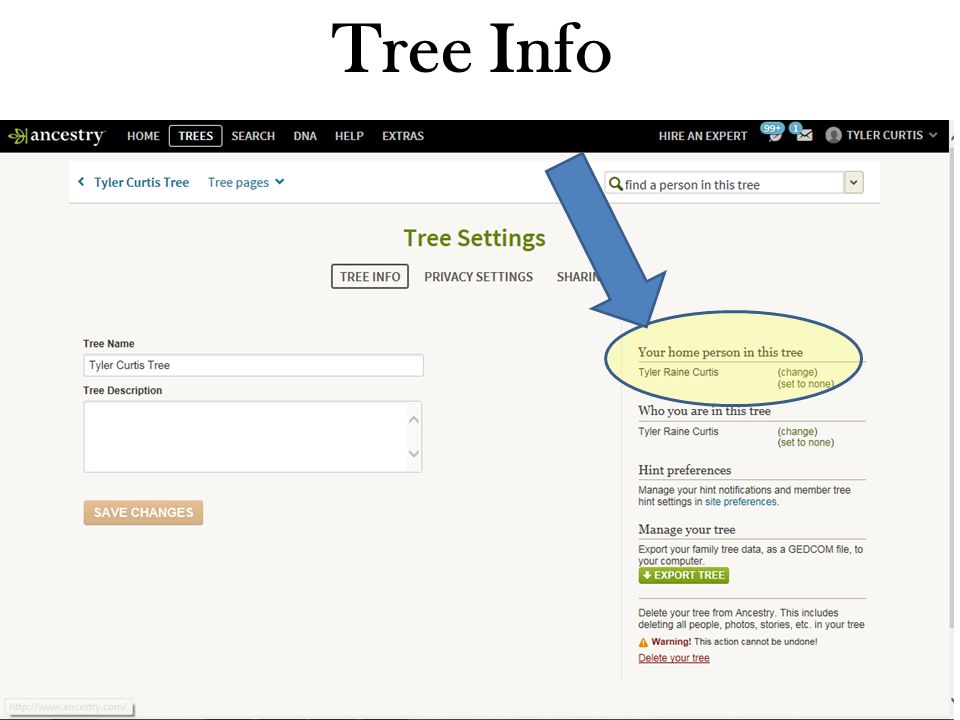960x720 pixels.
Task: Click description box scroll down arrow
Action: pos(414,454)
